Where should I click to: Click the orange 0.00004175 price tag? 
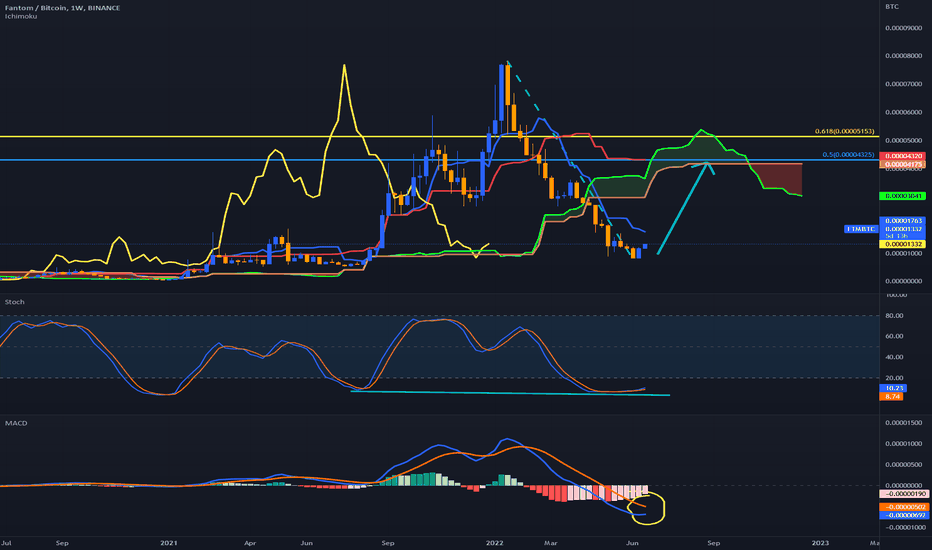coord(902,164)
